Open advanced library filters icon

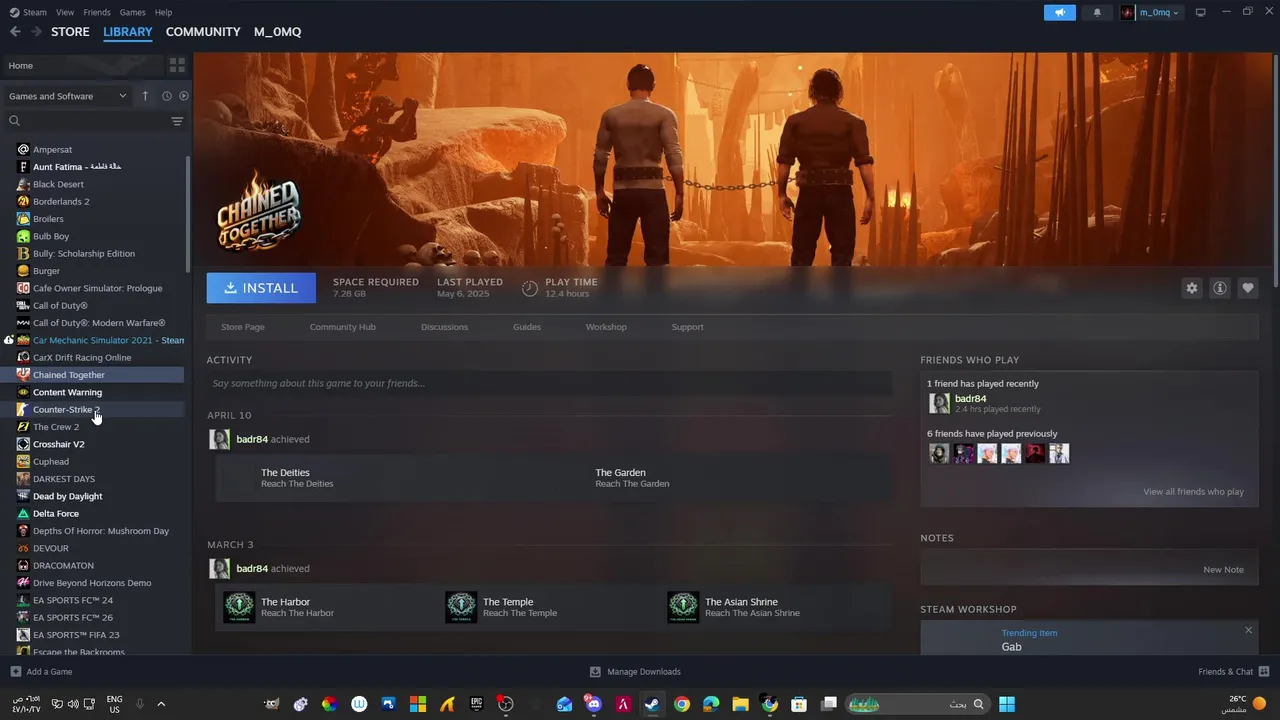[x=177, y=121]
